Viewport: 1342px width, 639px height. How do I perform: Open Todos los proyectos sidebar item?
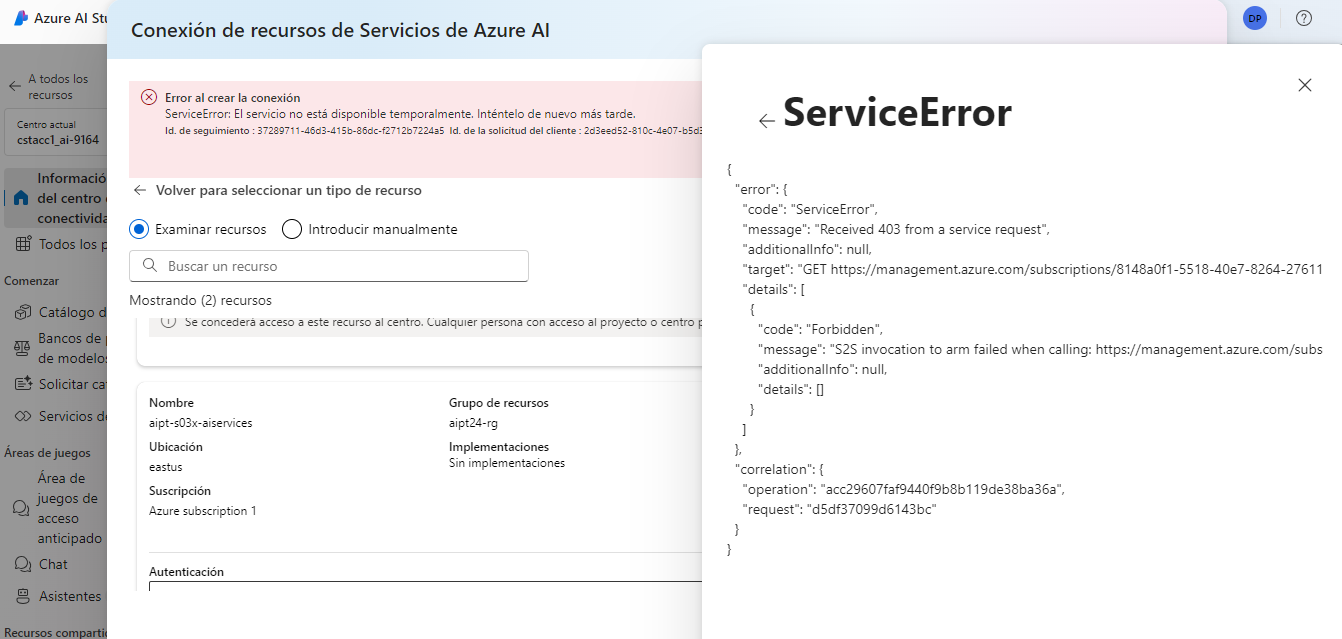56,244
